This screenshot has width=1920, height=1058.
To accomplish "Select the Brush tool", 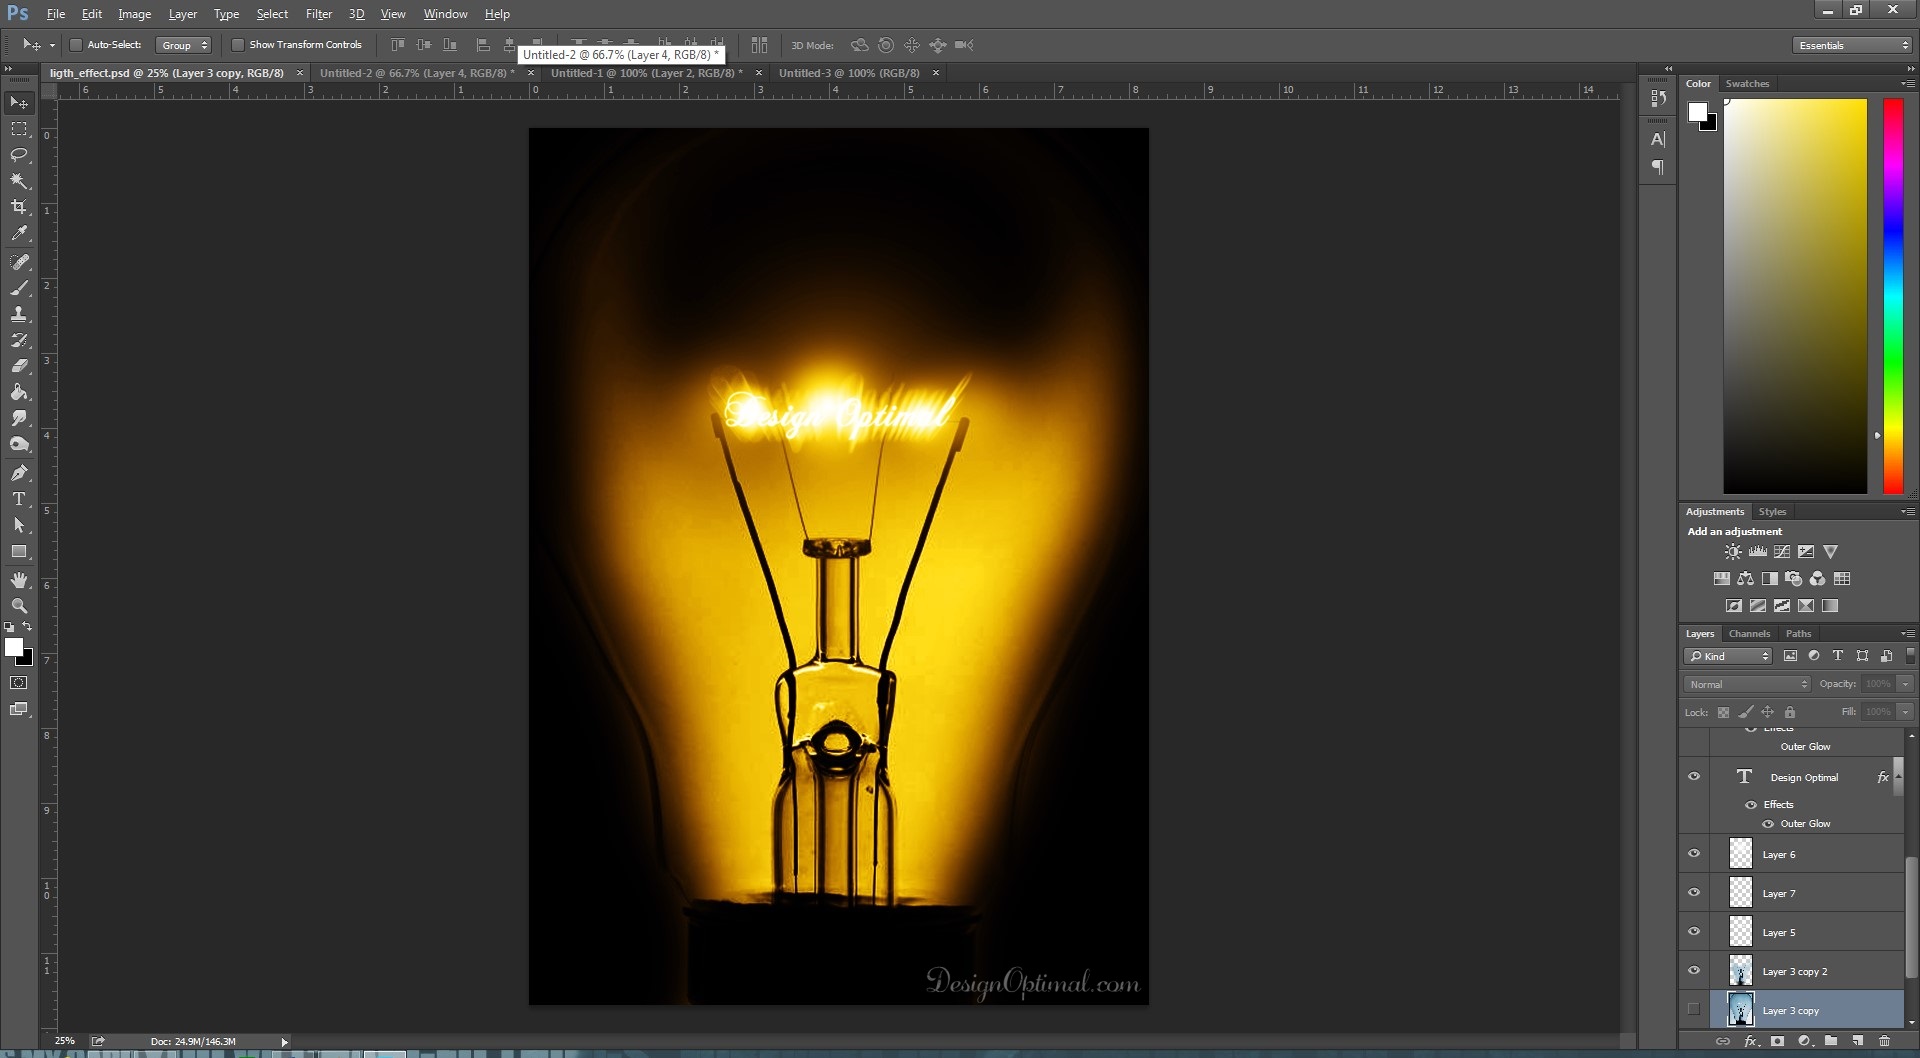I will 19,288.
